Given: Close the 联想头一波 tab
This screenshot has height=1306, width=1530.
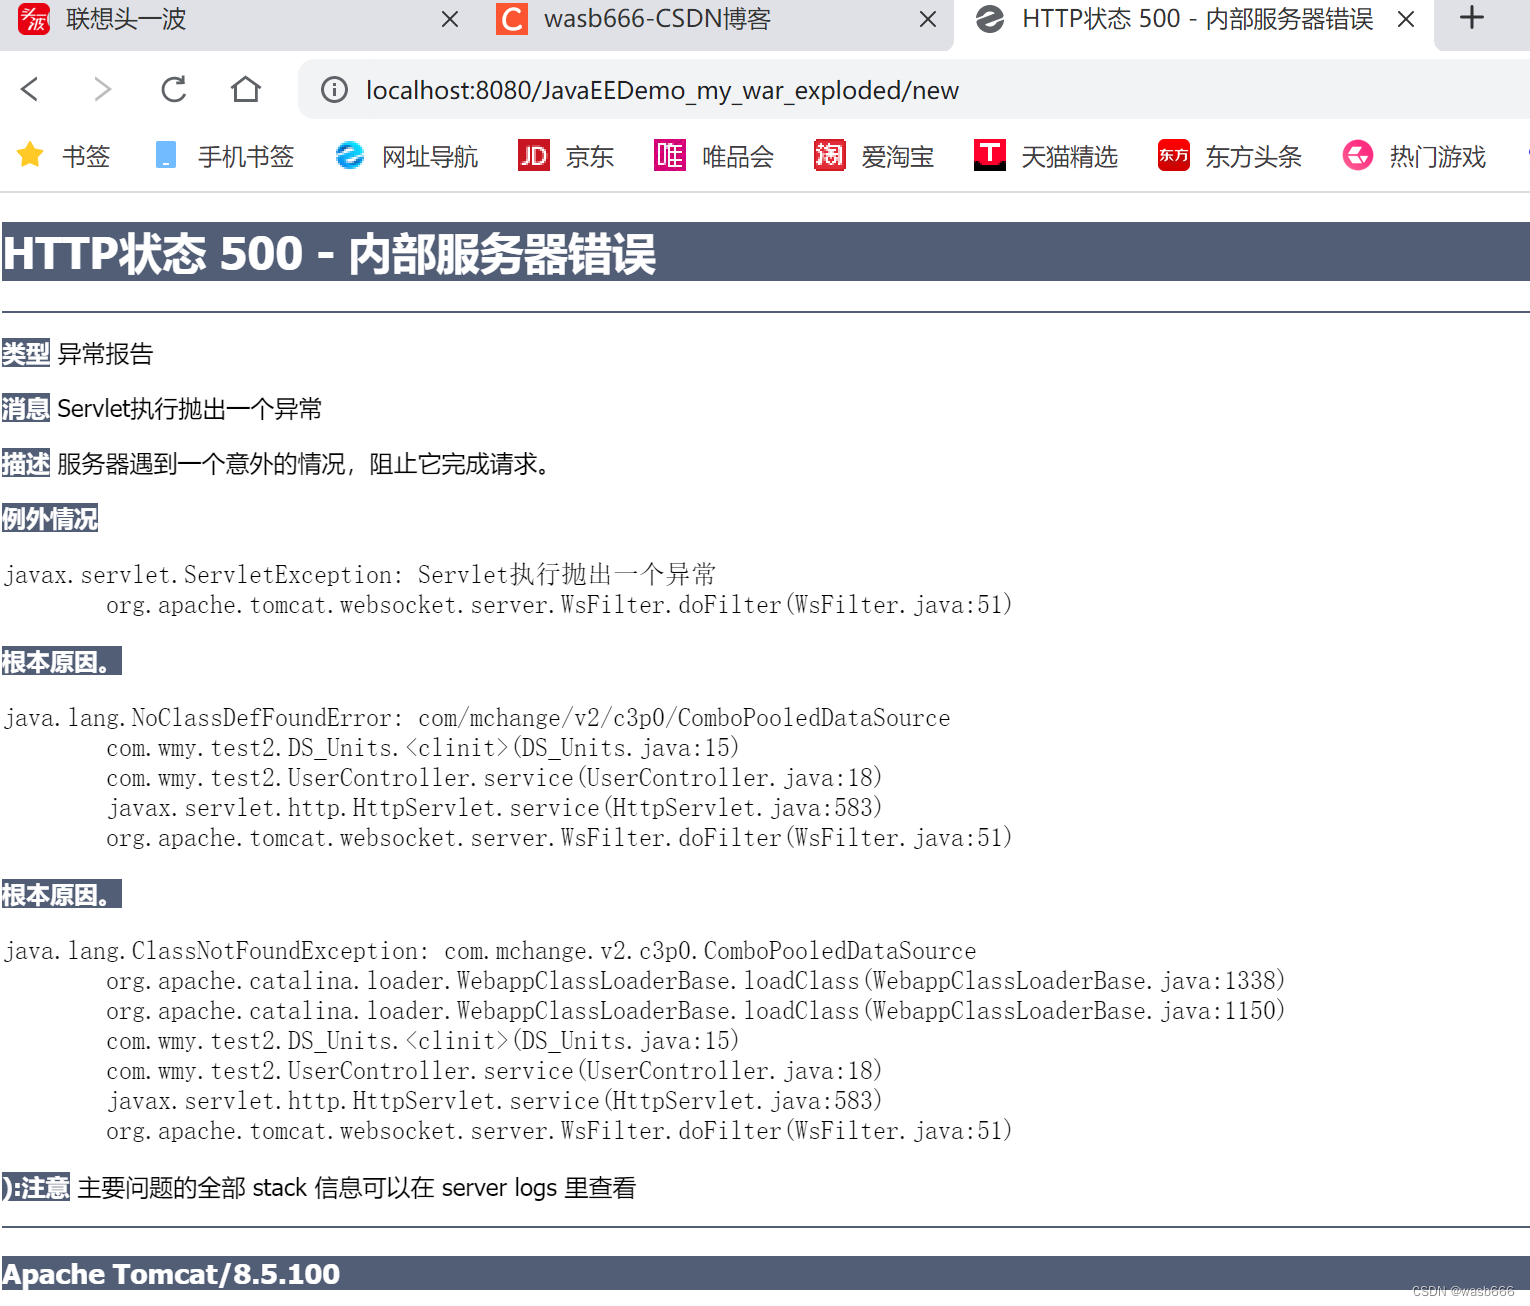Looking at the screenshot, I should coord(450,19).
